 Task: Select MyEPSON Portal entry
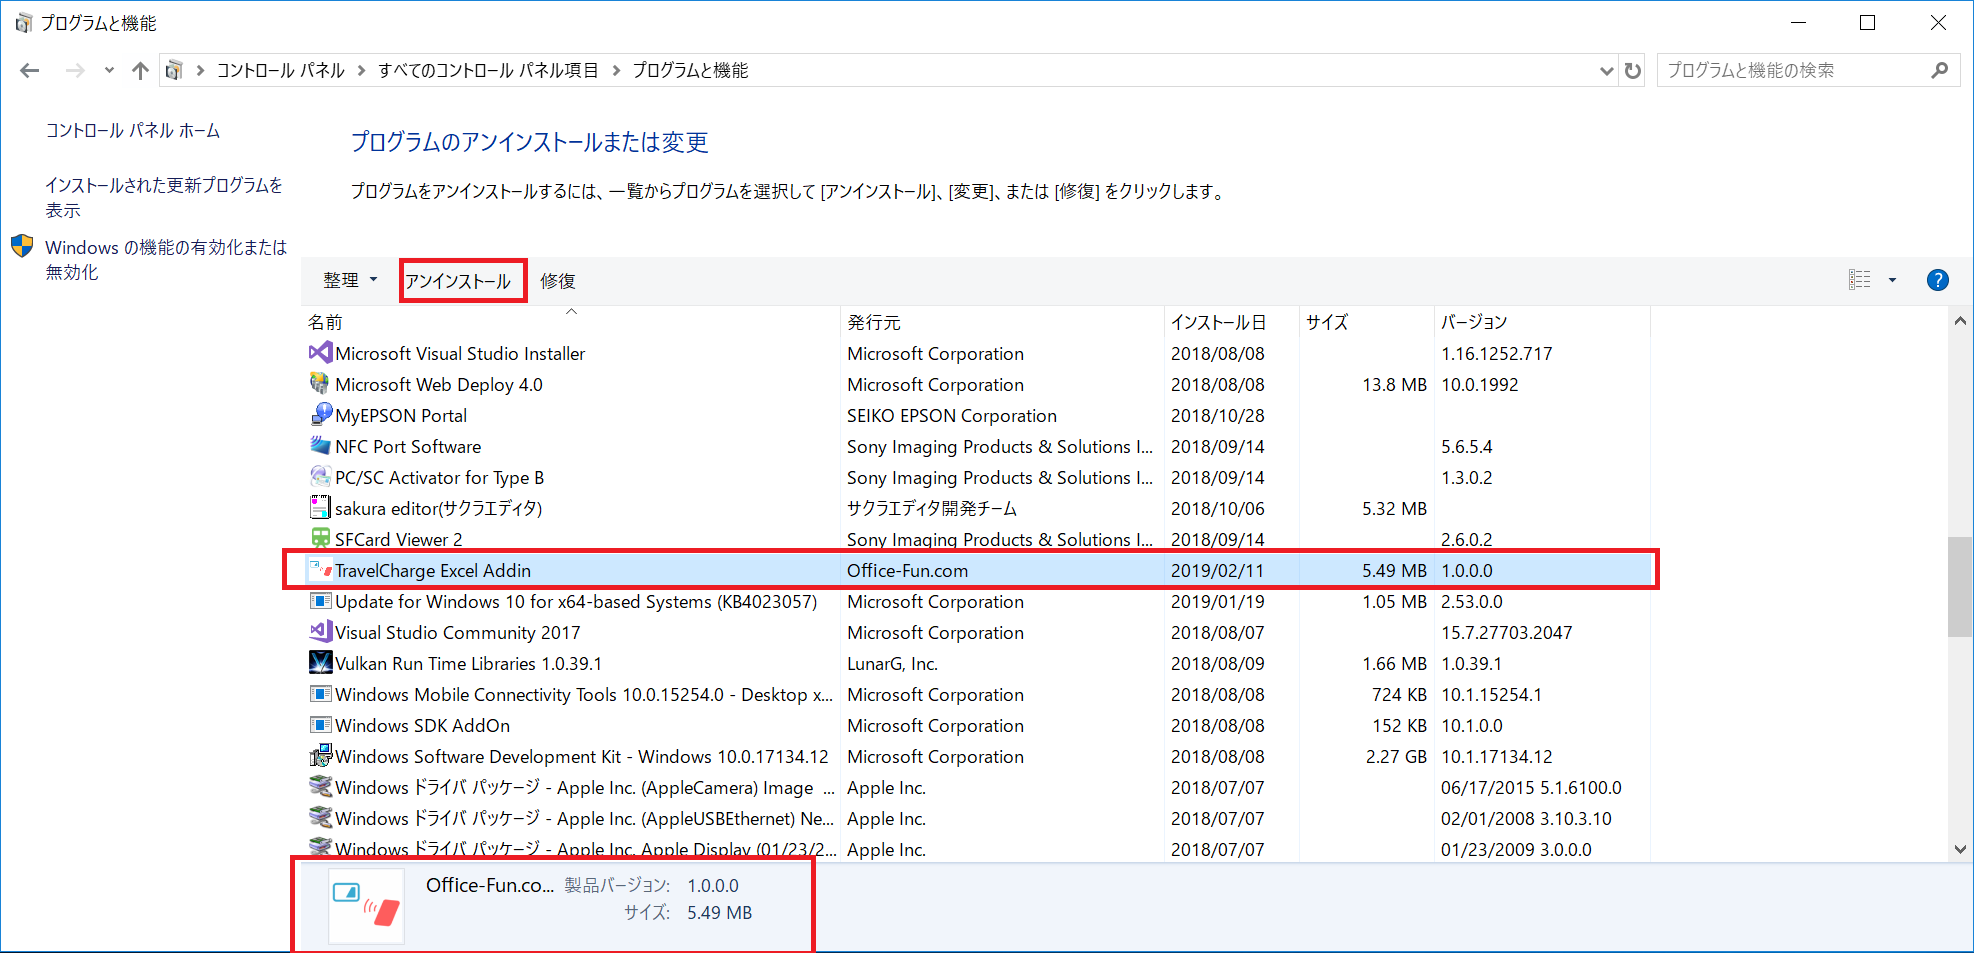click(x=401, y=416)
